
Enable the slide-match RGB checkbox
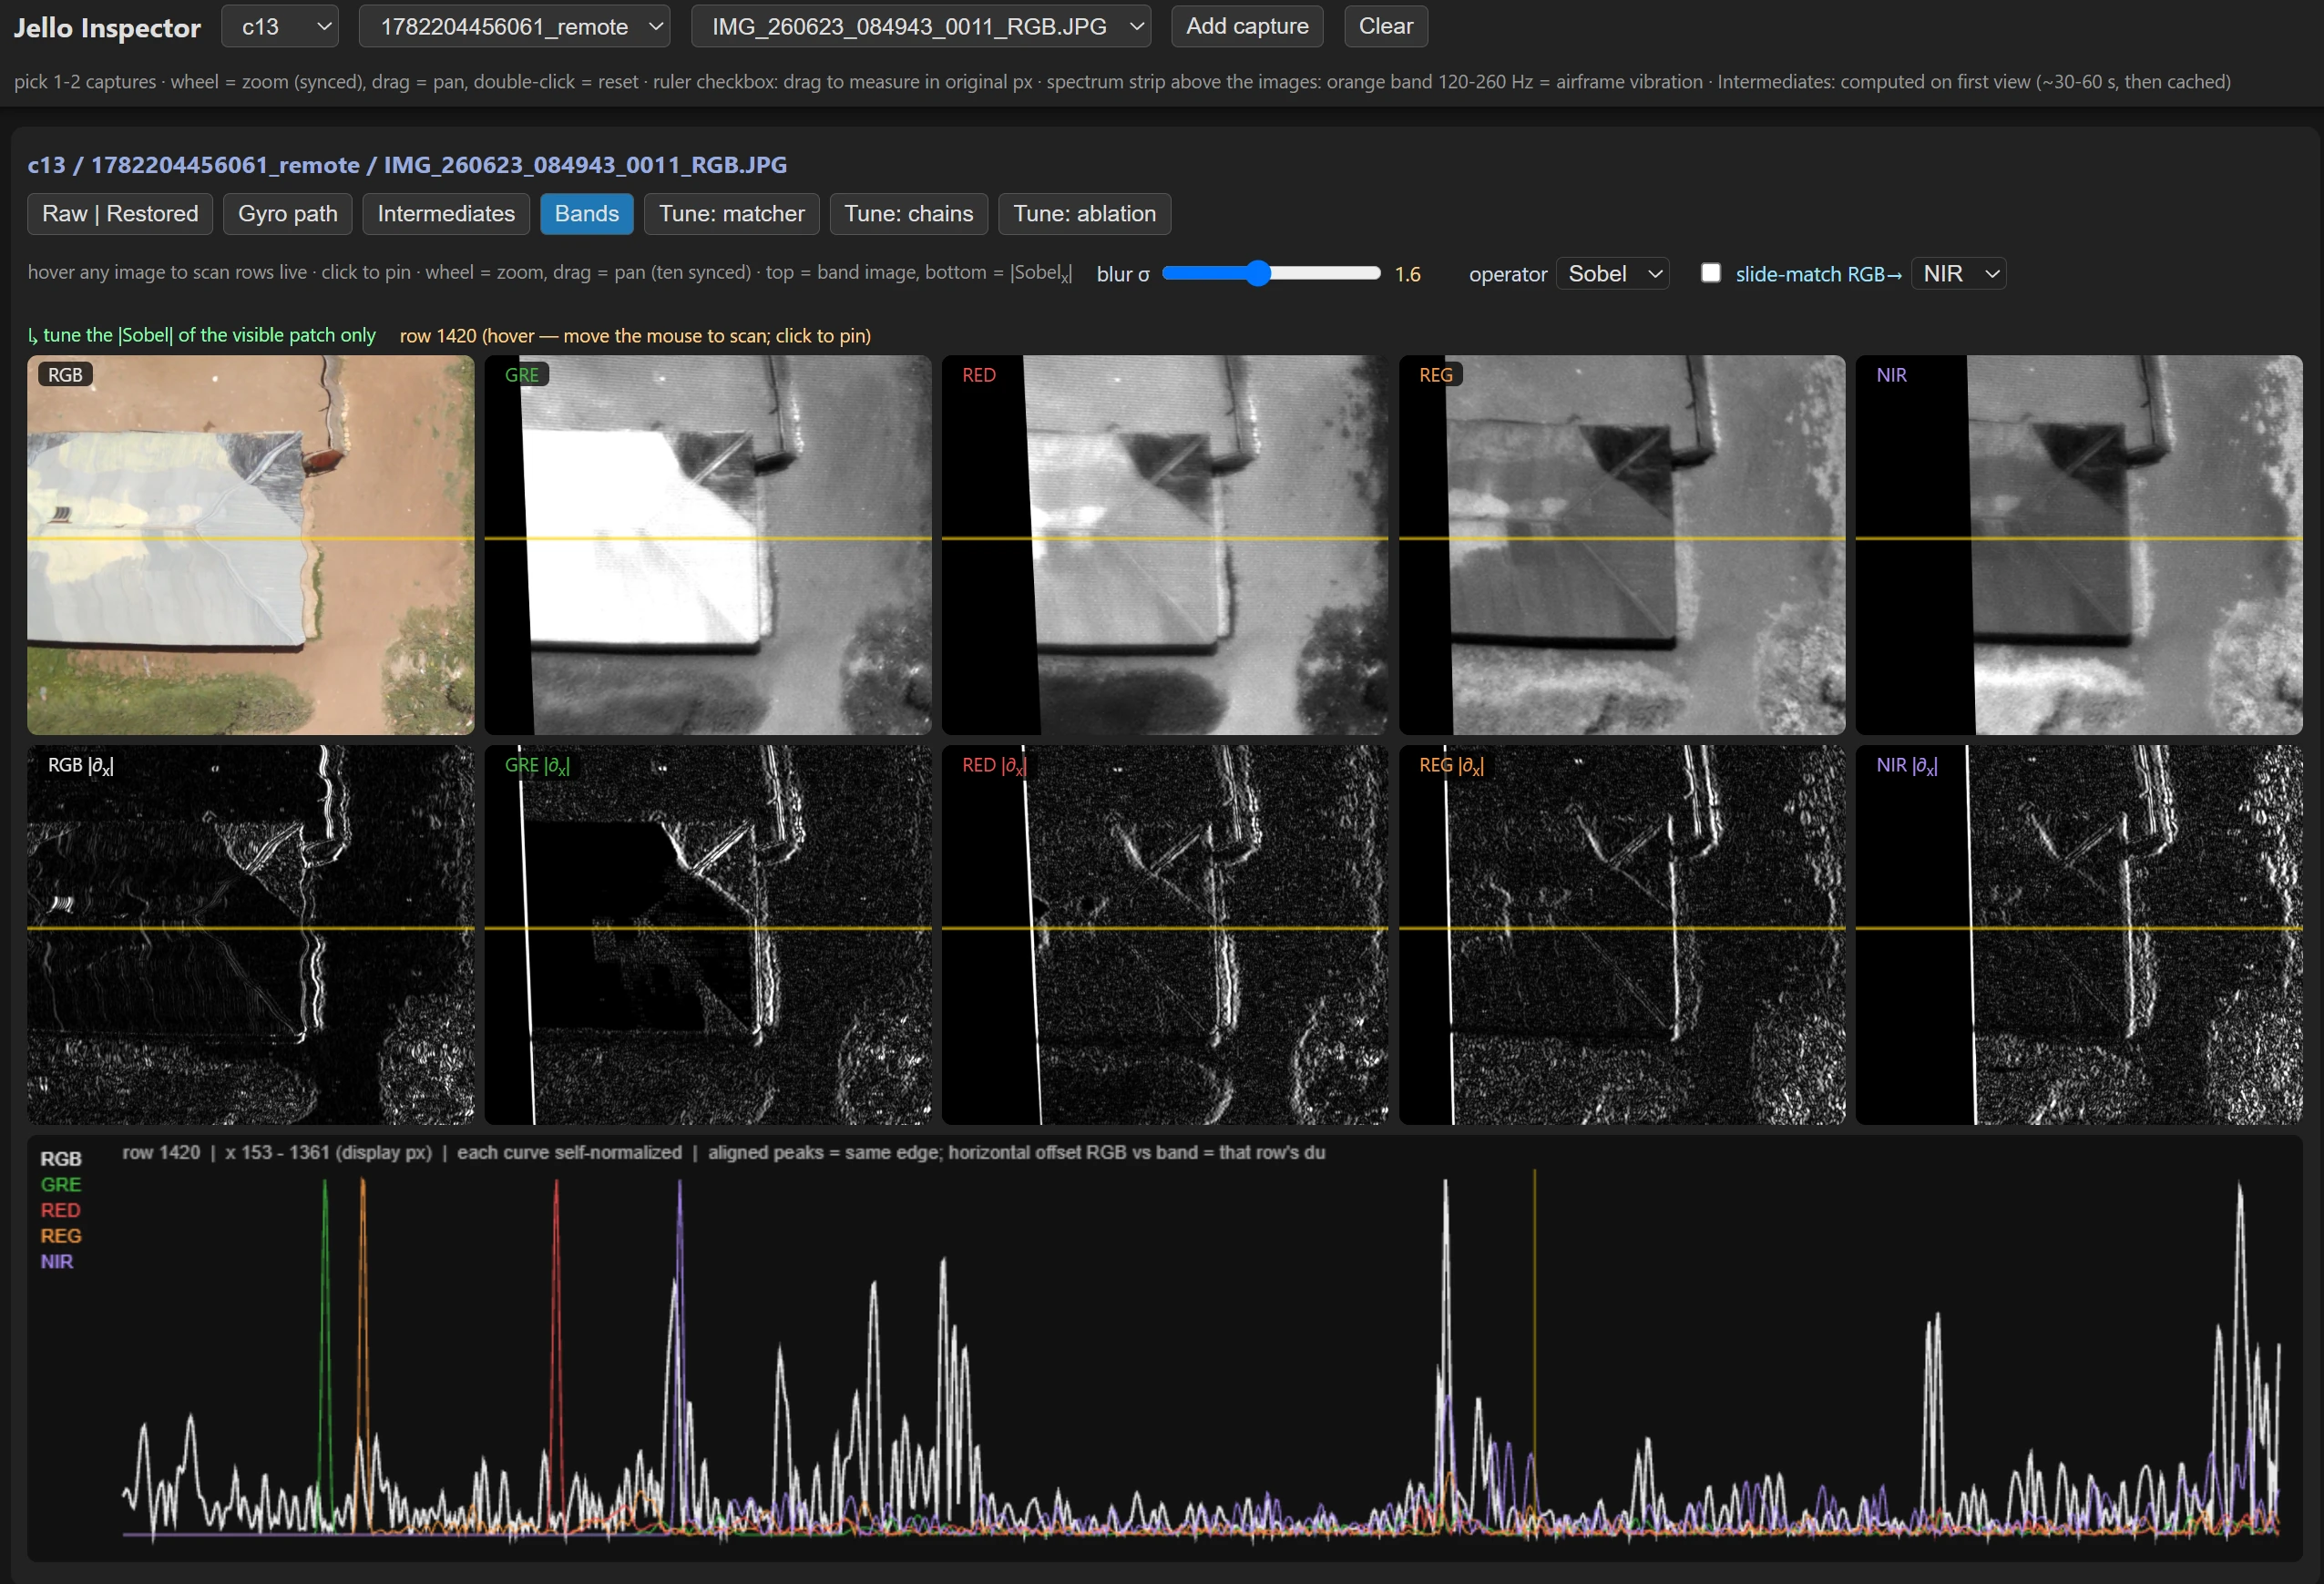[1711, 273]
